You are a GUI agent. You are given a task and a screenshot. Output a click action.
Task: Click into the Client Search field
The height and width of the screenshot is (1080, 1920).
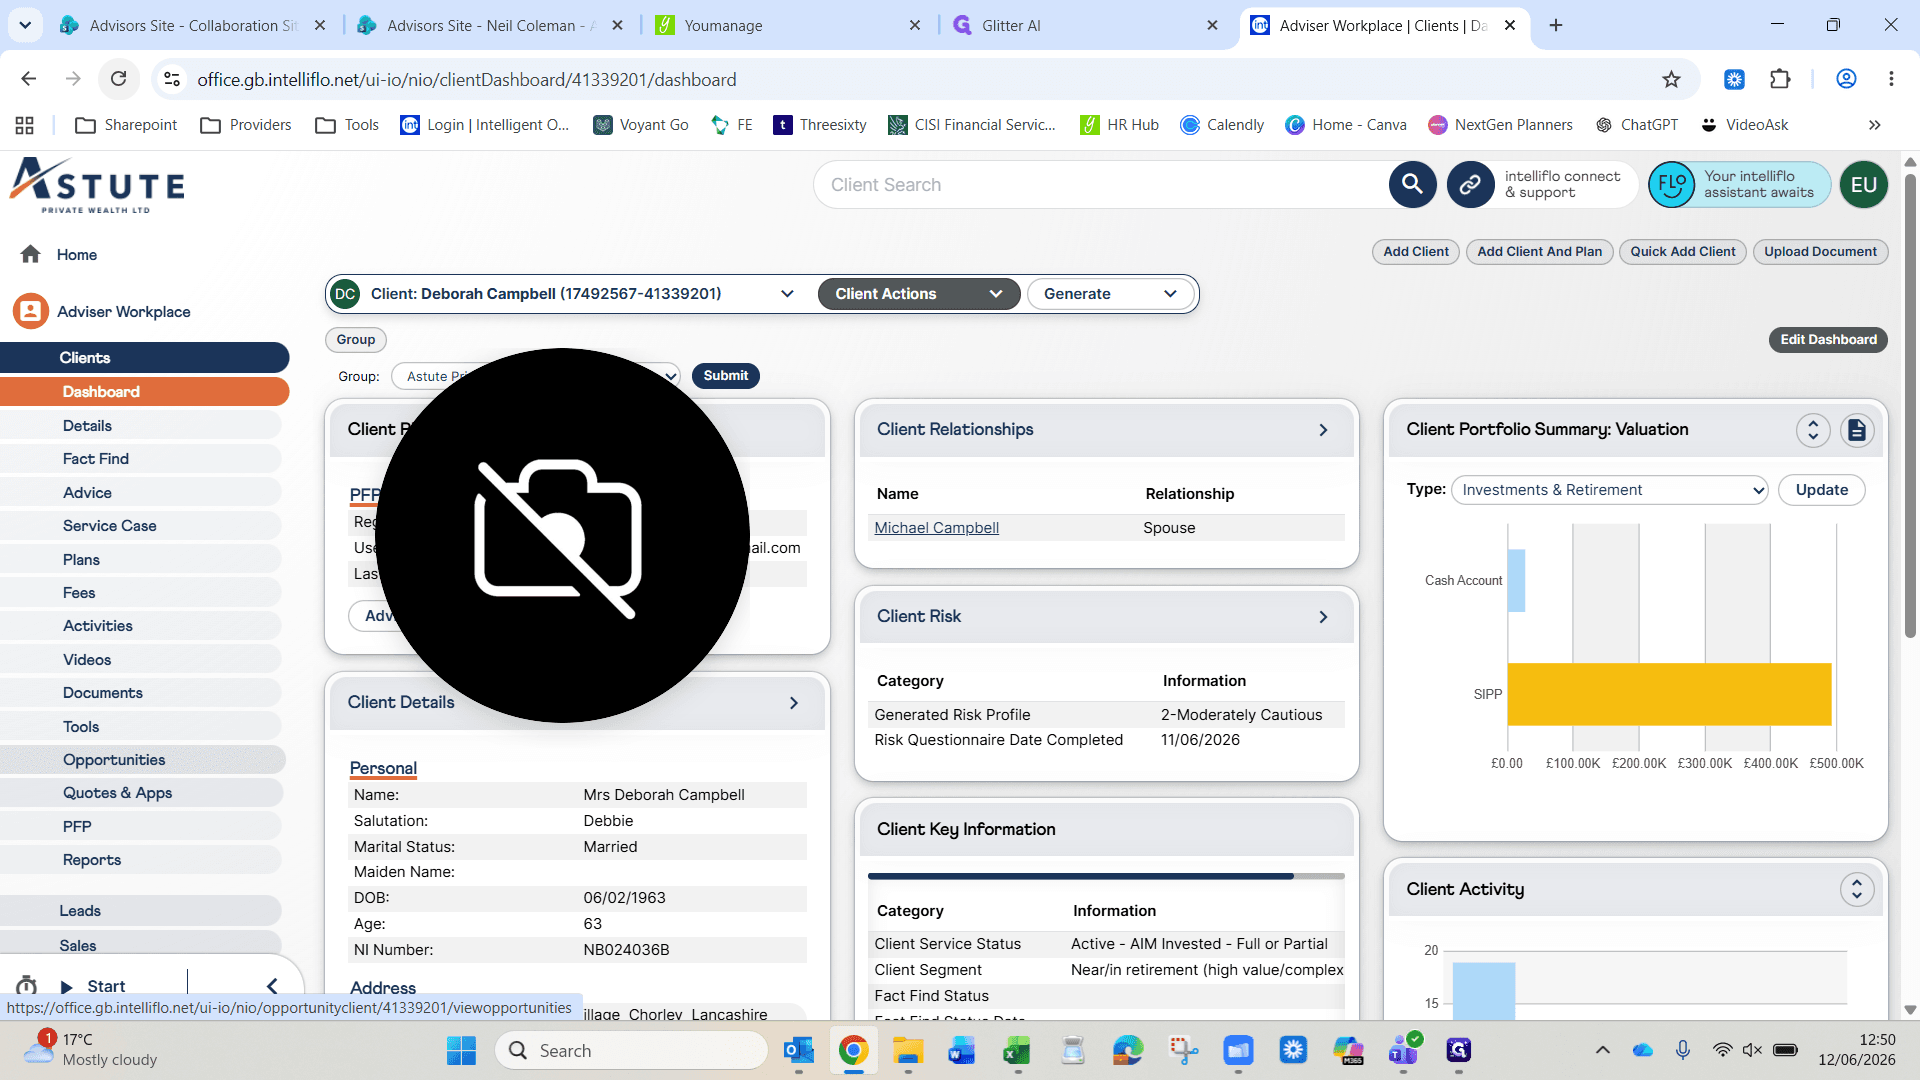[x=1100, y=185]
